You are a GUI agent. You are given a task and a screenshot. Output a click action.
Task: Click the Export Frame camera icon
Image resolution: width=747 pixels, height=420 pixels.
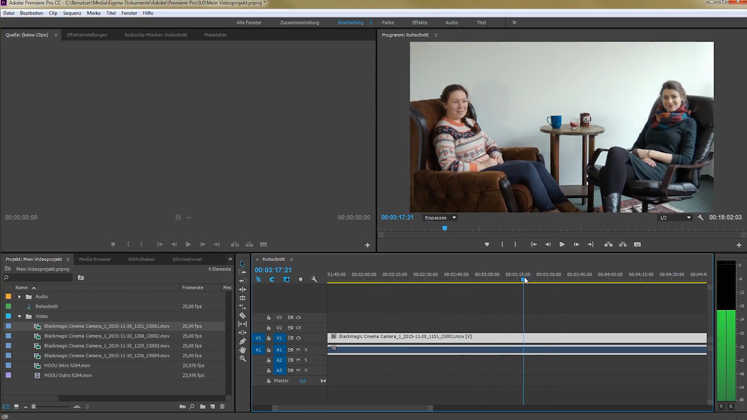[x=637, y=244]
